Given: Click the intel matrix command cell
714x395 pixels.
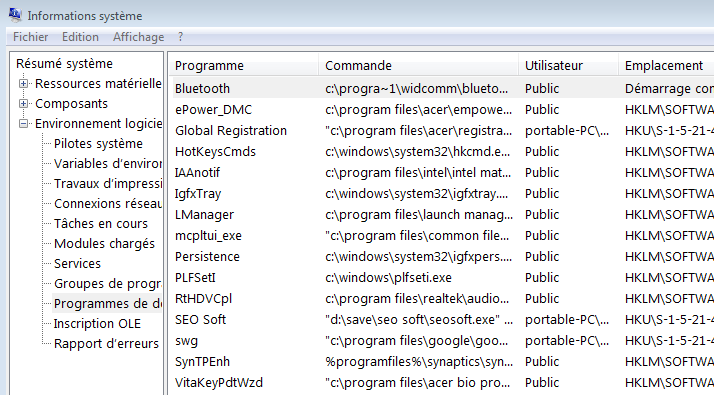Looking at the screenshot, I should (x=418, y=173).
